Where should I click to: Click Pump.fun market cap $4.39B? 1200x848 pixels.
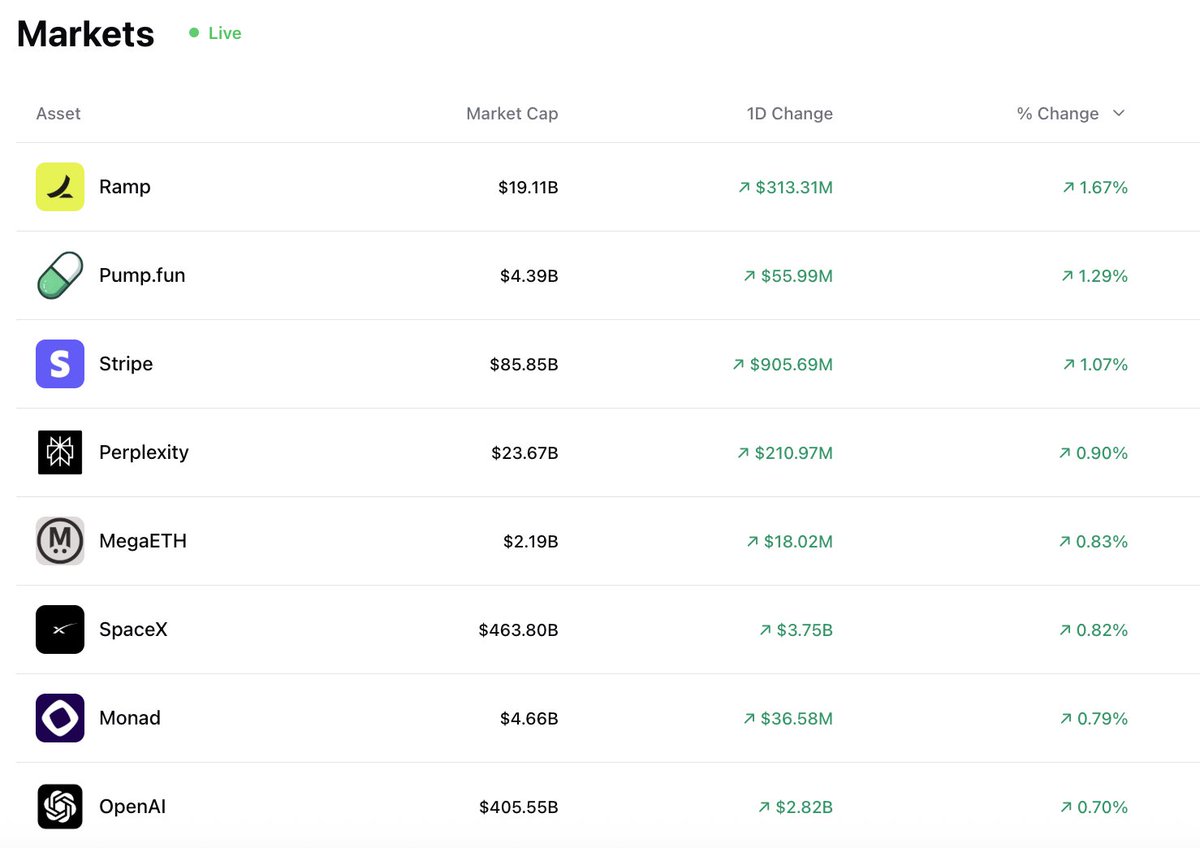coord(529,276)
